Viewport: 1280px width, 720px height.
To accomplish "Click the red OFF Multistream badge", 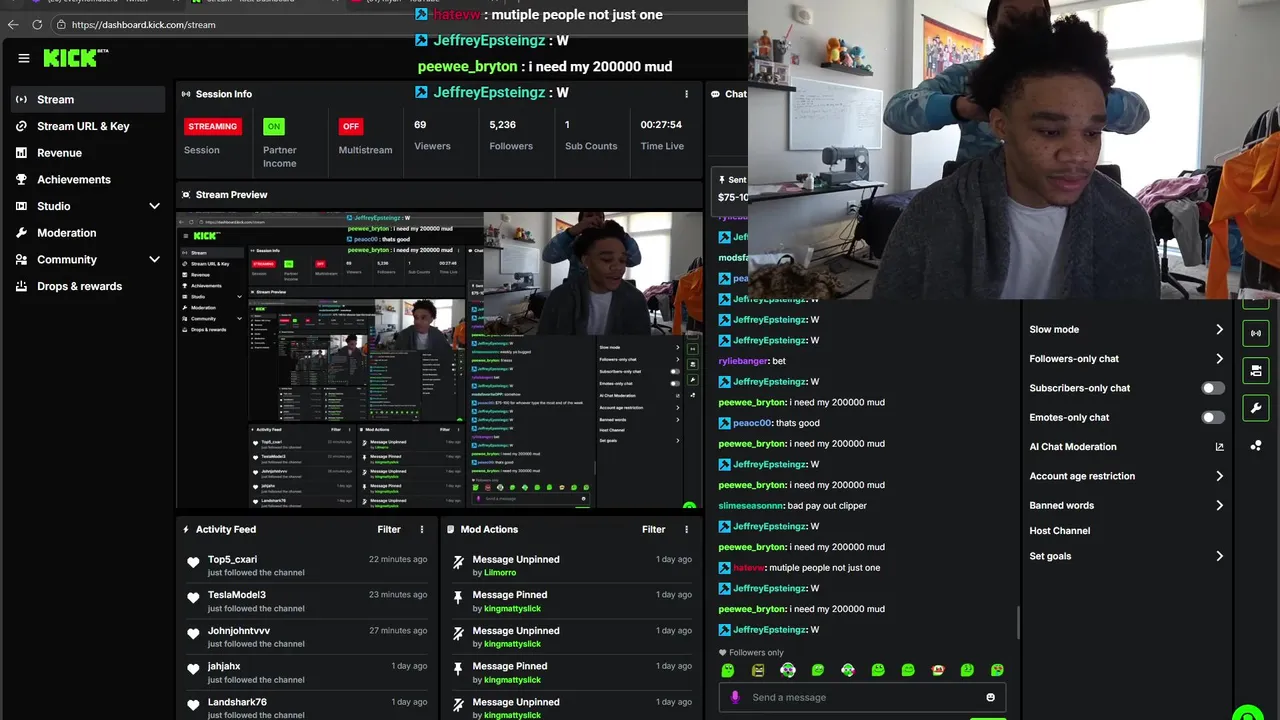I will coord(351,126).
